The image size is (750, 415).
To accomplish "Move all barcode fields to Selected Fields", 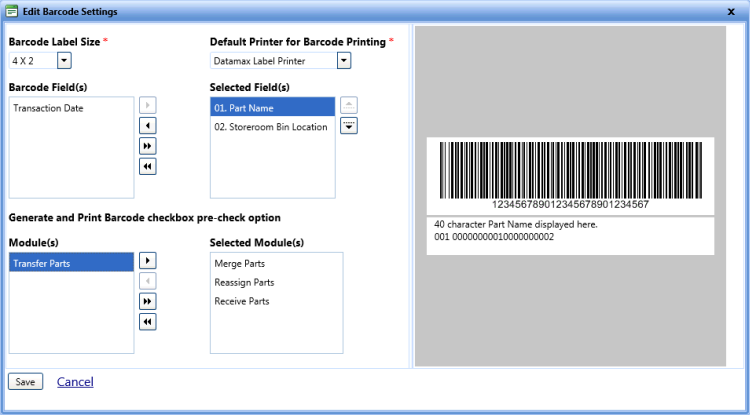I will [x=148, y=146].
